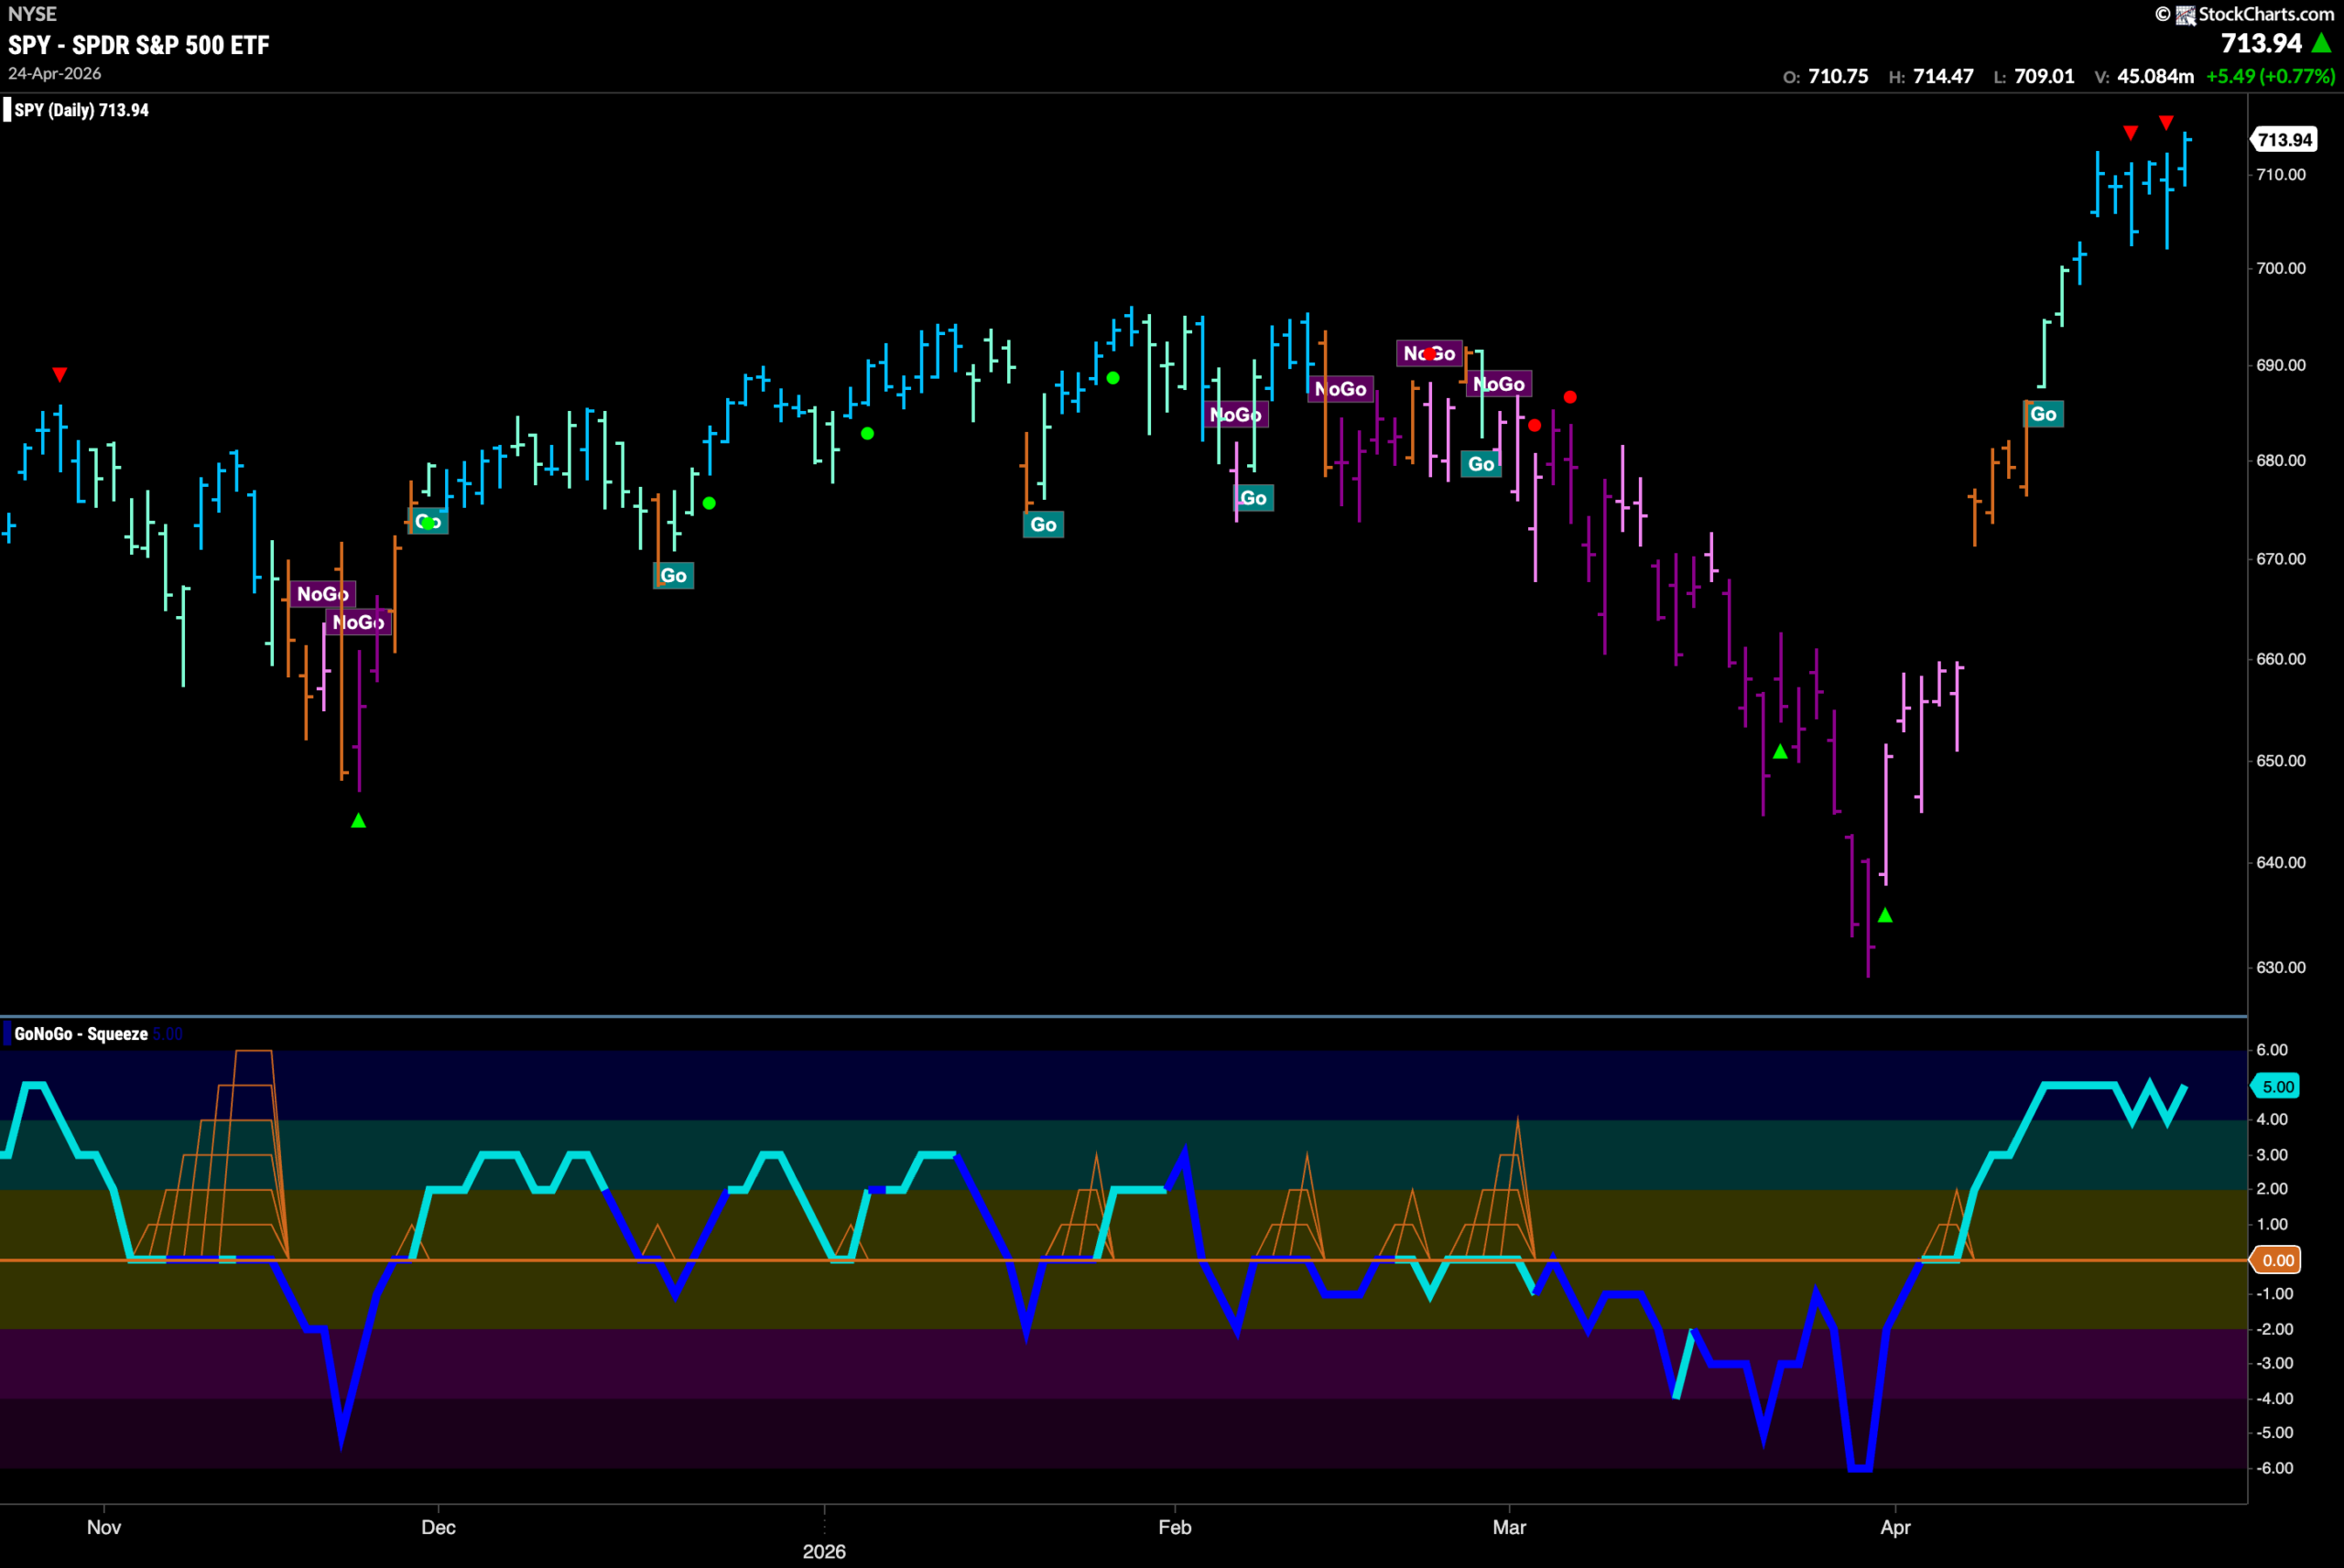Screen dimensions: 2344x1568
Task: Click the second NoGo label near 663 in November
Action: 358,622
